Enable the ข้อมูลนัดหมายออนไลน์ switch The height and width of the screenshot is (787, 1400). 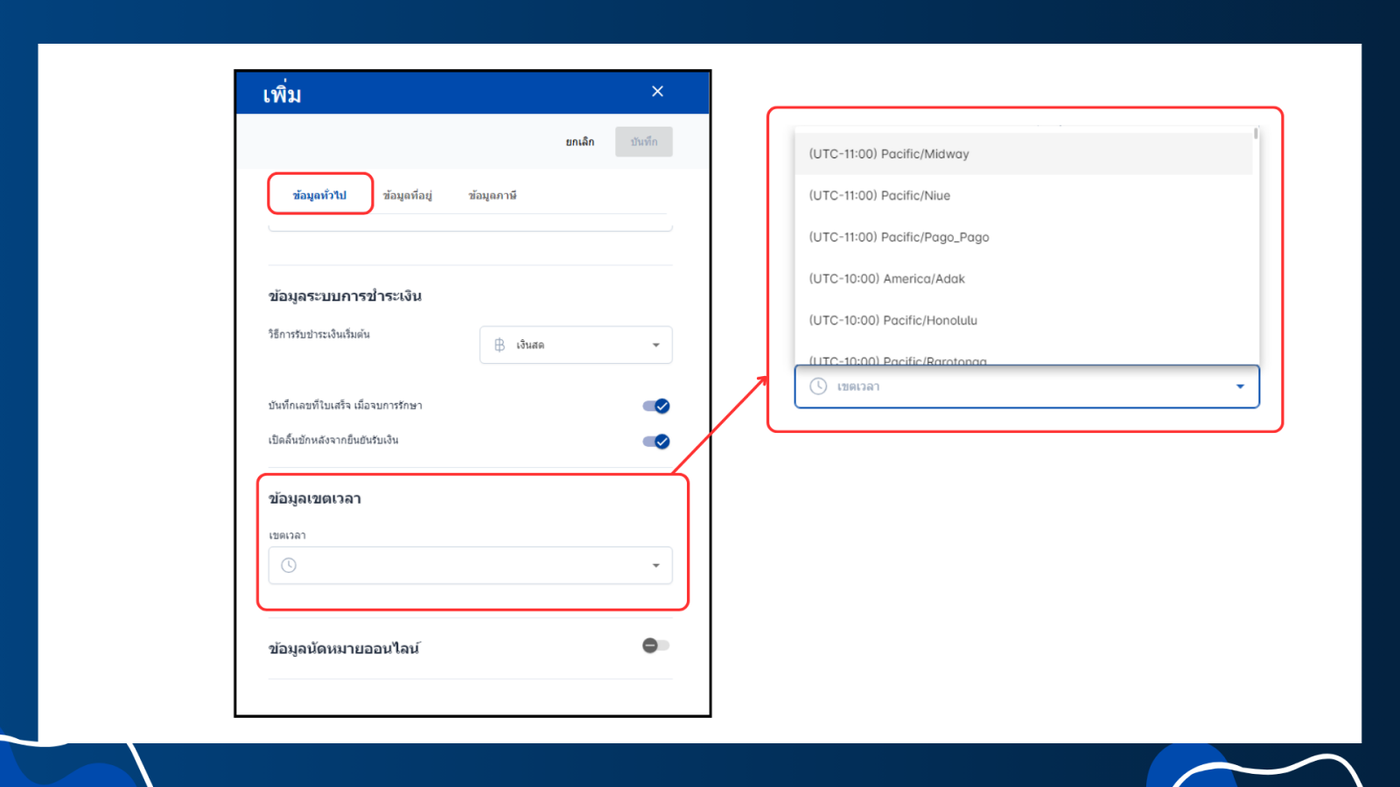click(x=656, y=646)
